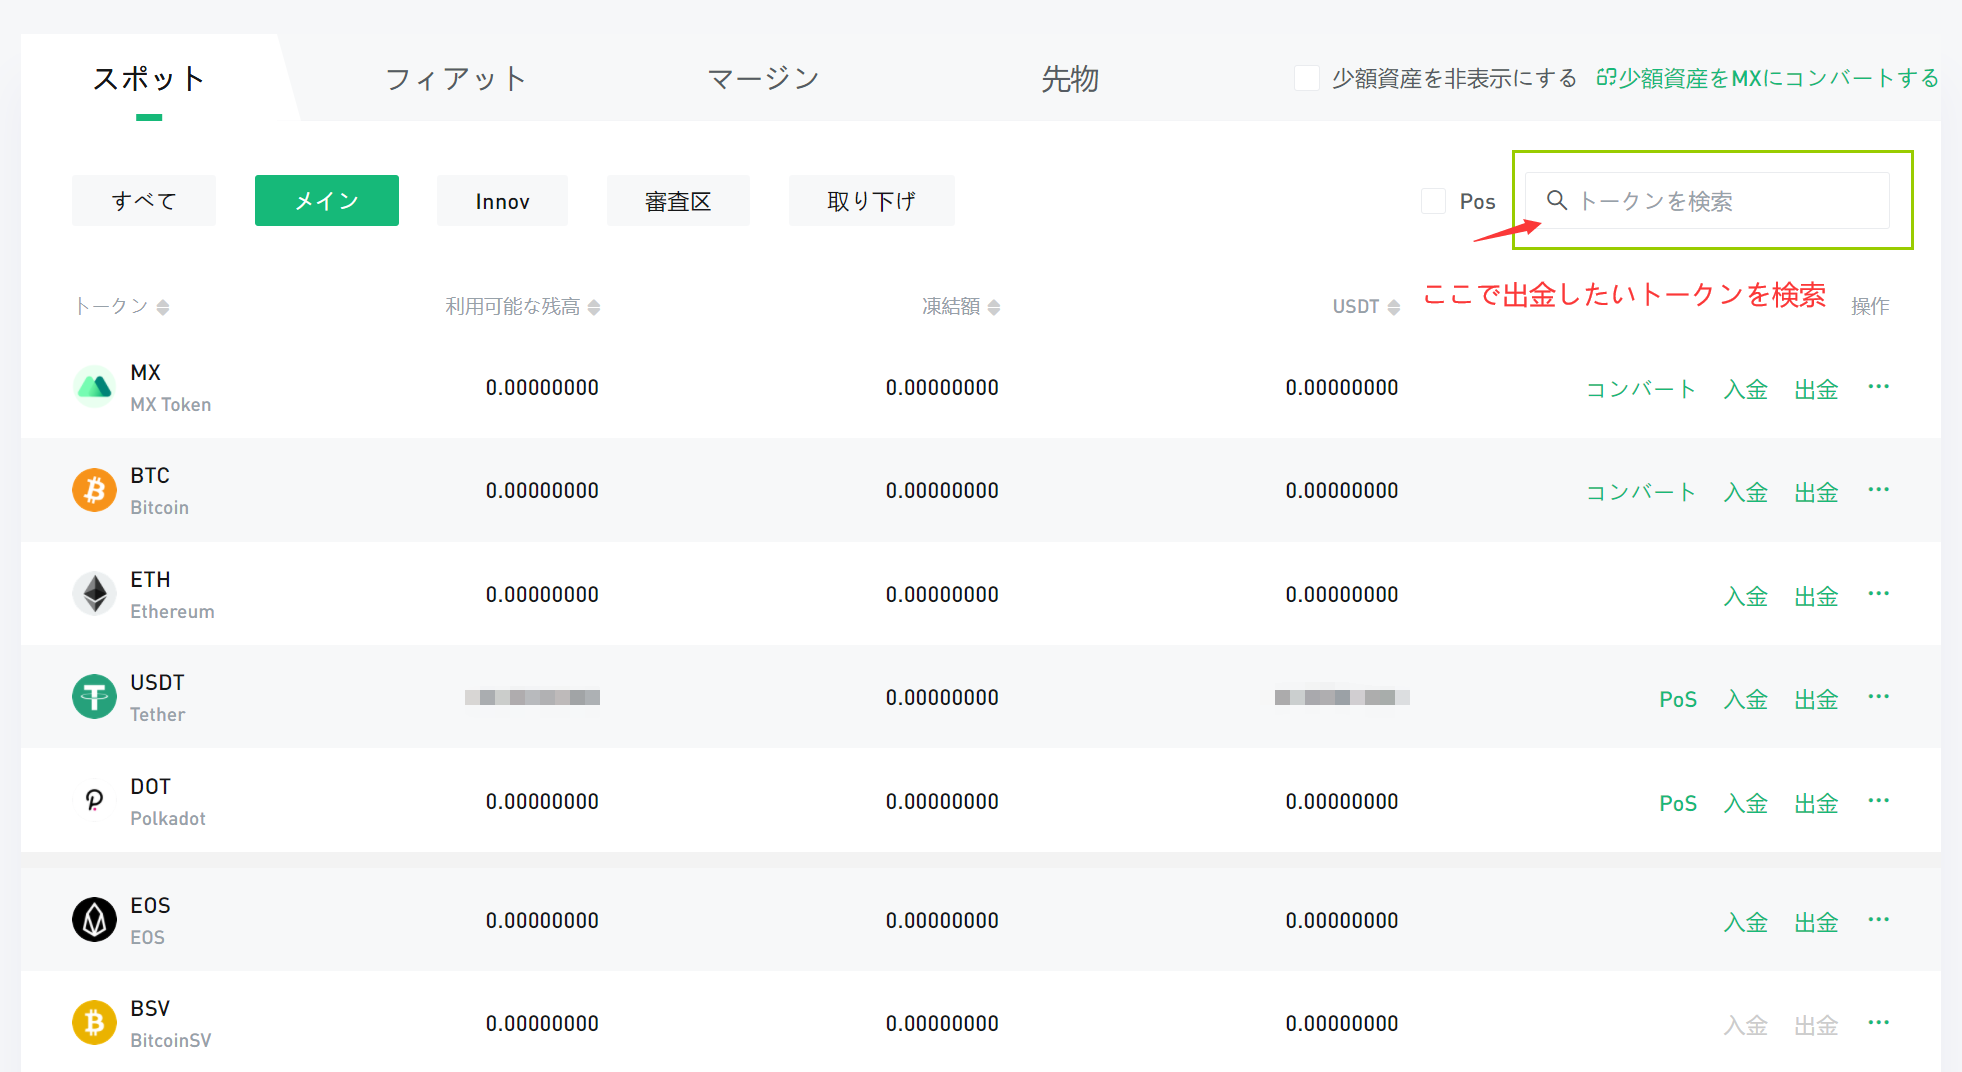
Task: Click コンバート for BTC
Action: (1641, 492)
